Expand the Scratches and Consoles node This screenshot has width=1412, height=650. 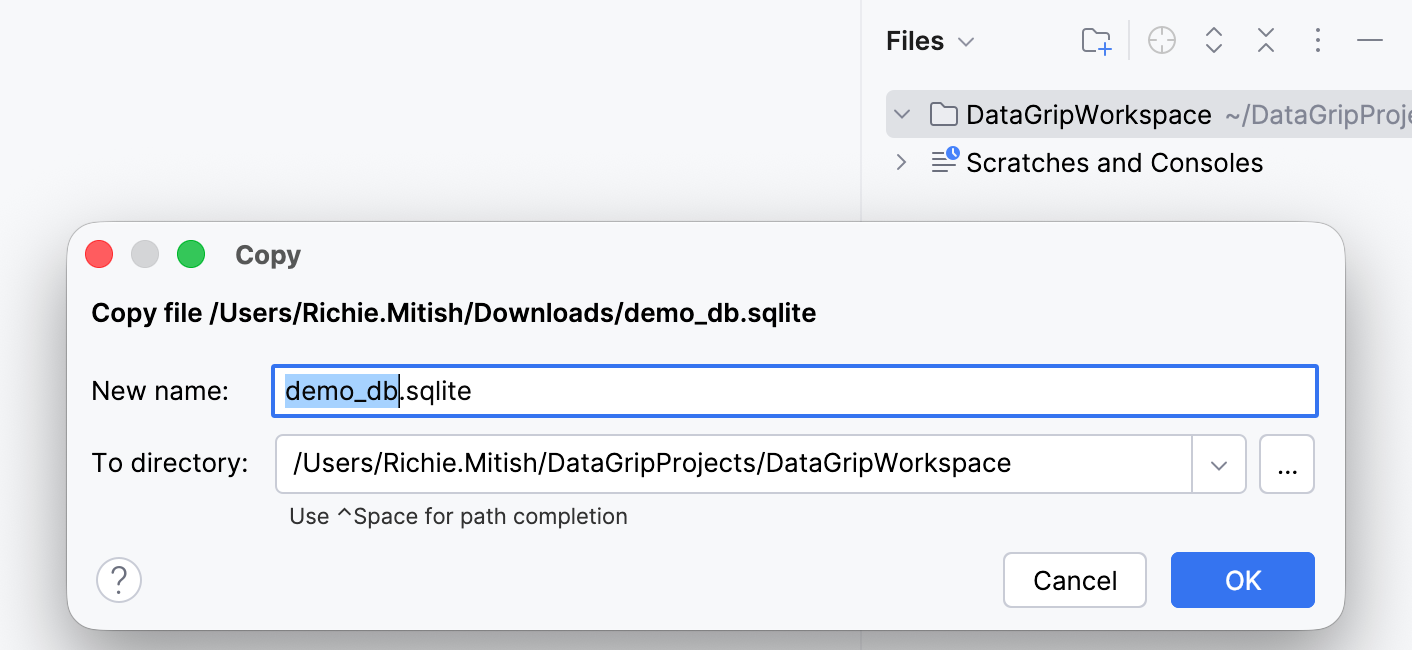point(902,163)
